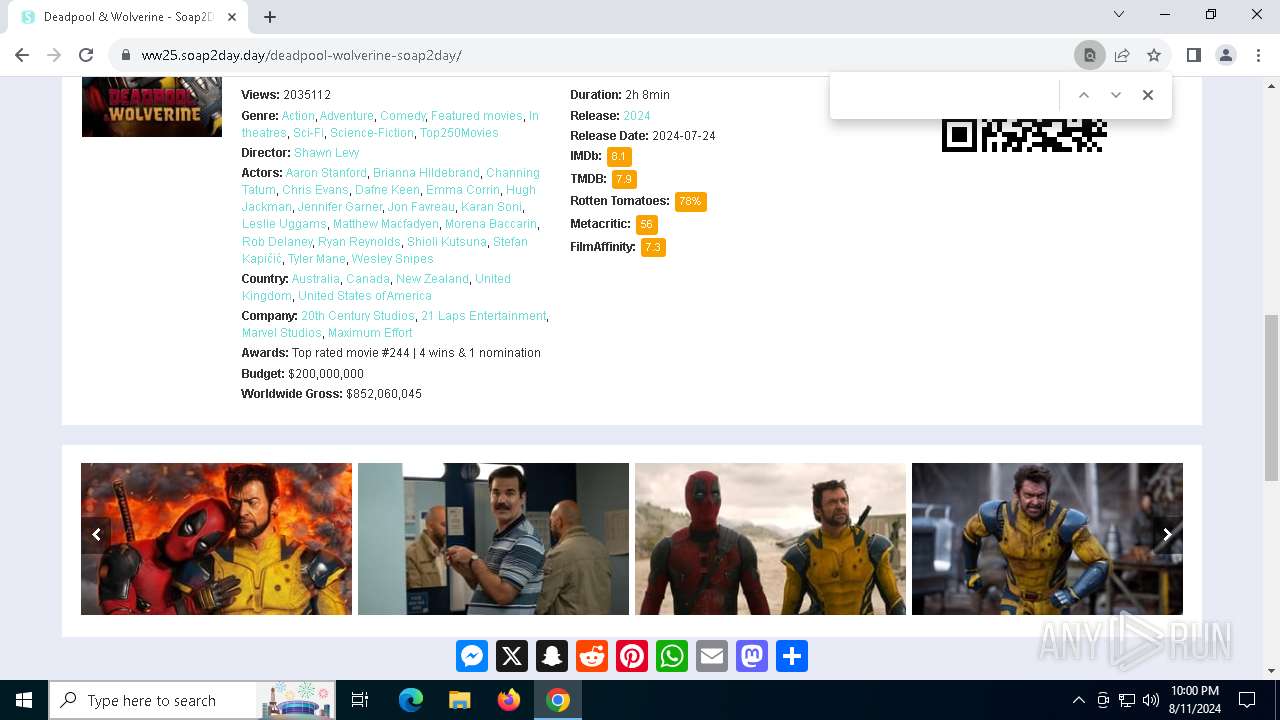Viewport: 1280px width, 720px height.
Task: Open the Science-Fiction genre link
Action: pyautogui.click(x=372, y=133)
